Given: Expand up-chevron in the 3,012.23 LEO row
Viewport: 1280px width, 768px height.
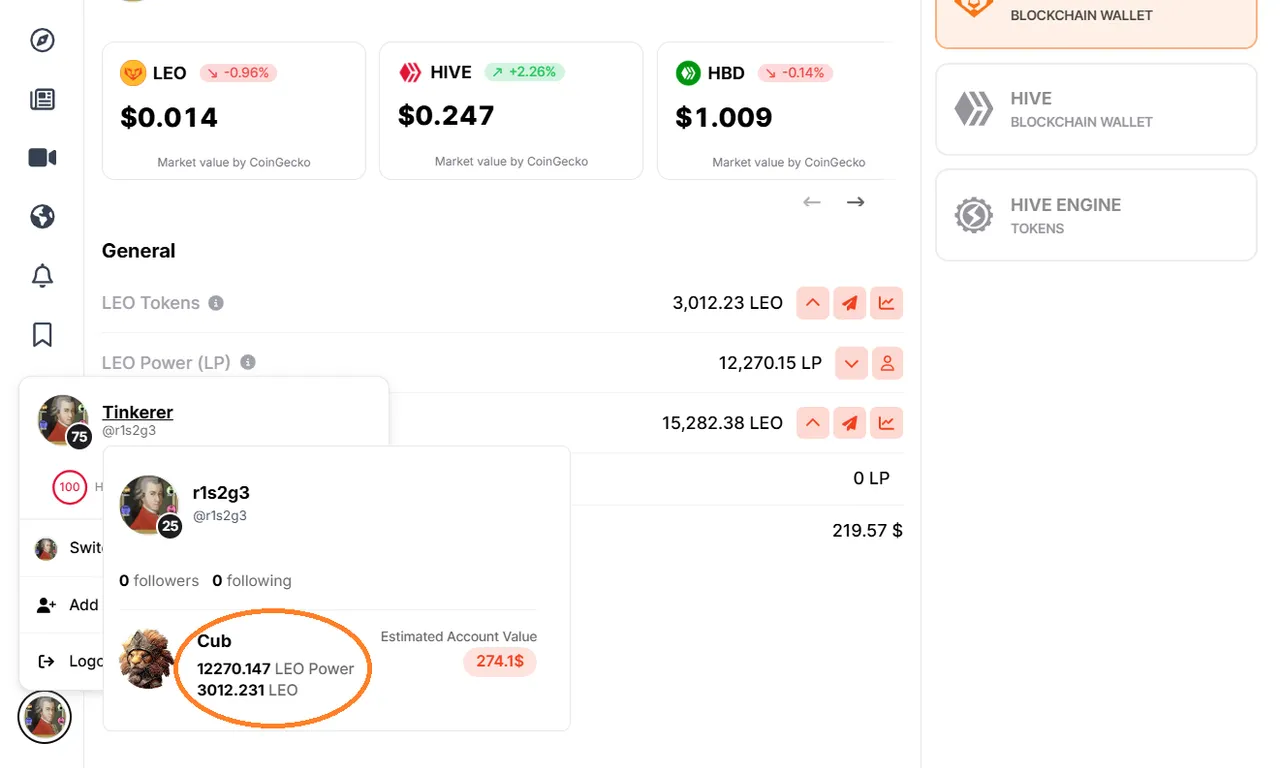Looking at the screenshot, I should 813,303.
